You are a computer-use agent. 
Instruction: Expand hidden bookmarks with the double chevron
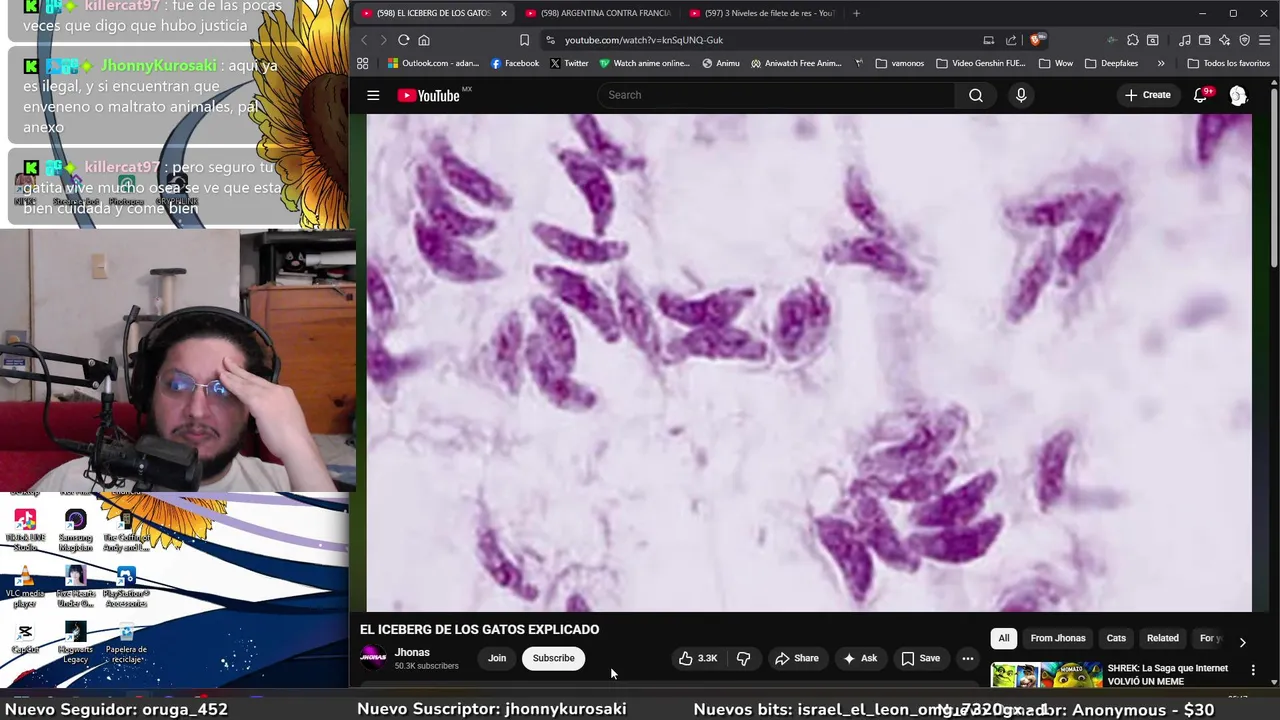tap(1160, 63)
